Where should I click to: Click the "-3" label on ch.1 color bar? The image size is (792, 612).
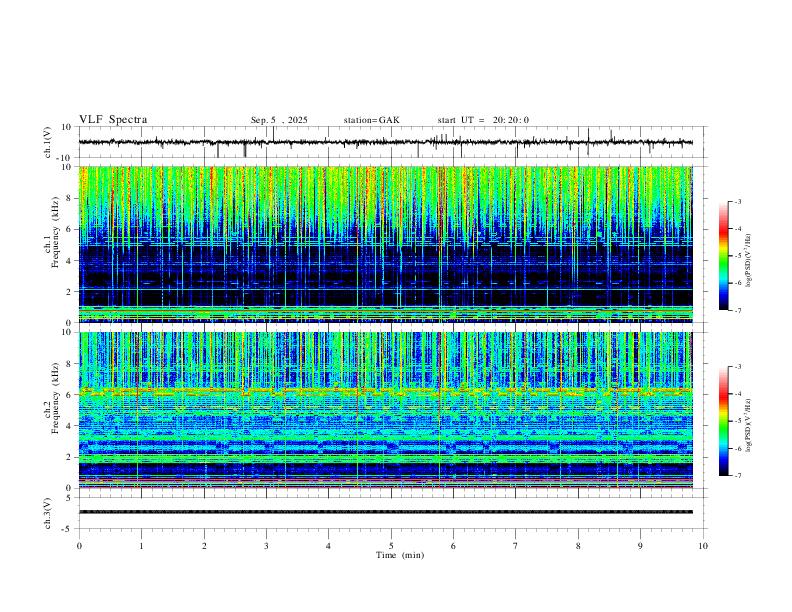tap(737, 201)
